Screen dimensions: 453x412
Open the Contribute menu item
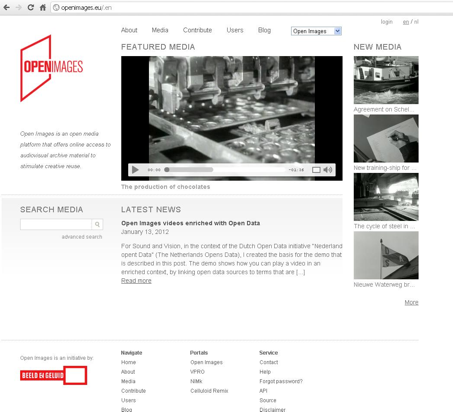[x=197, y=30]
